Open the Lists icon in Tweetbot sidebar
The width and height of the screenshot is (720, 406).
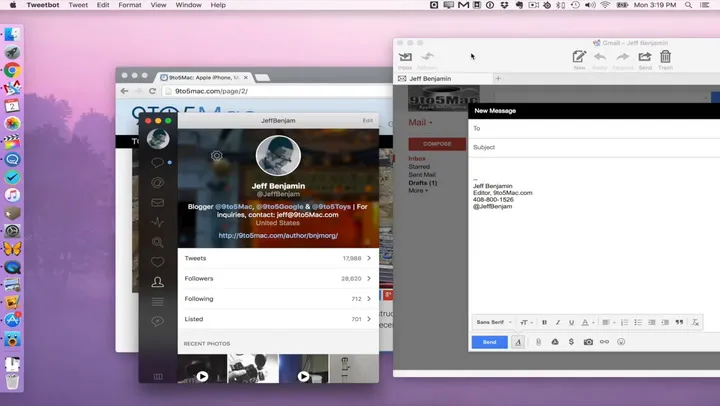point(157,301)
